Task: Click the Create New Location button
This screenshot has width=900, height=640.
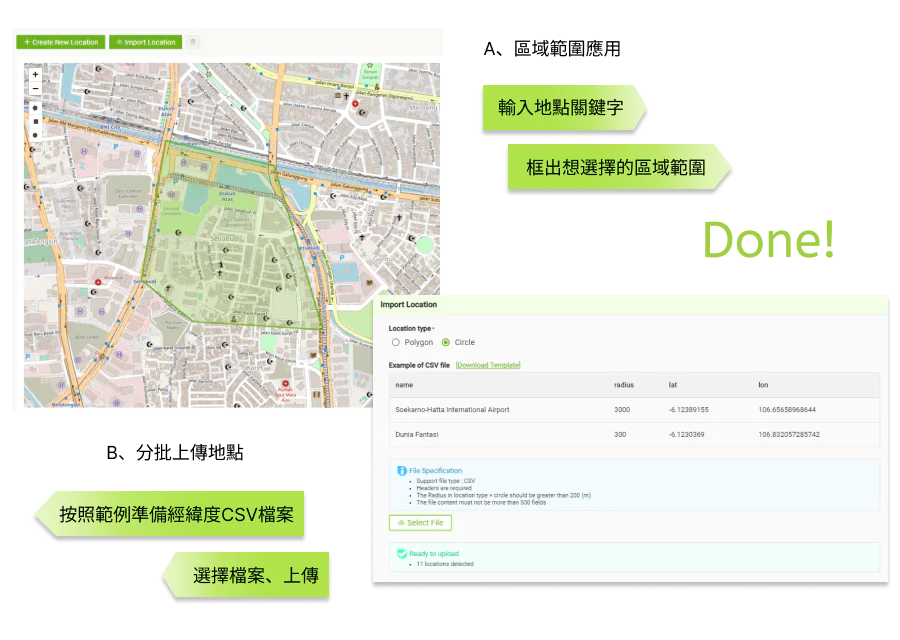Action: (x=61, y=42)
